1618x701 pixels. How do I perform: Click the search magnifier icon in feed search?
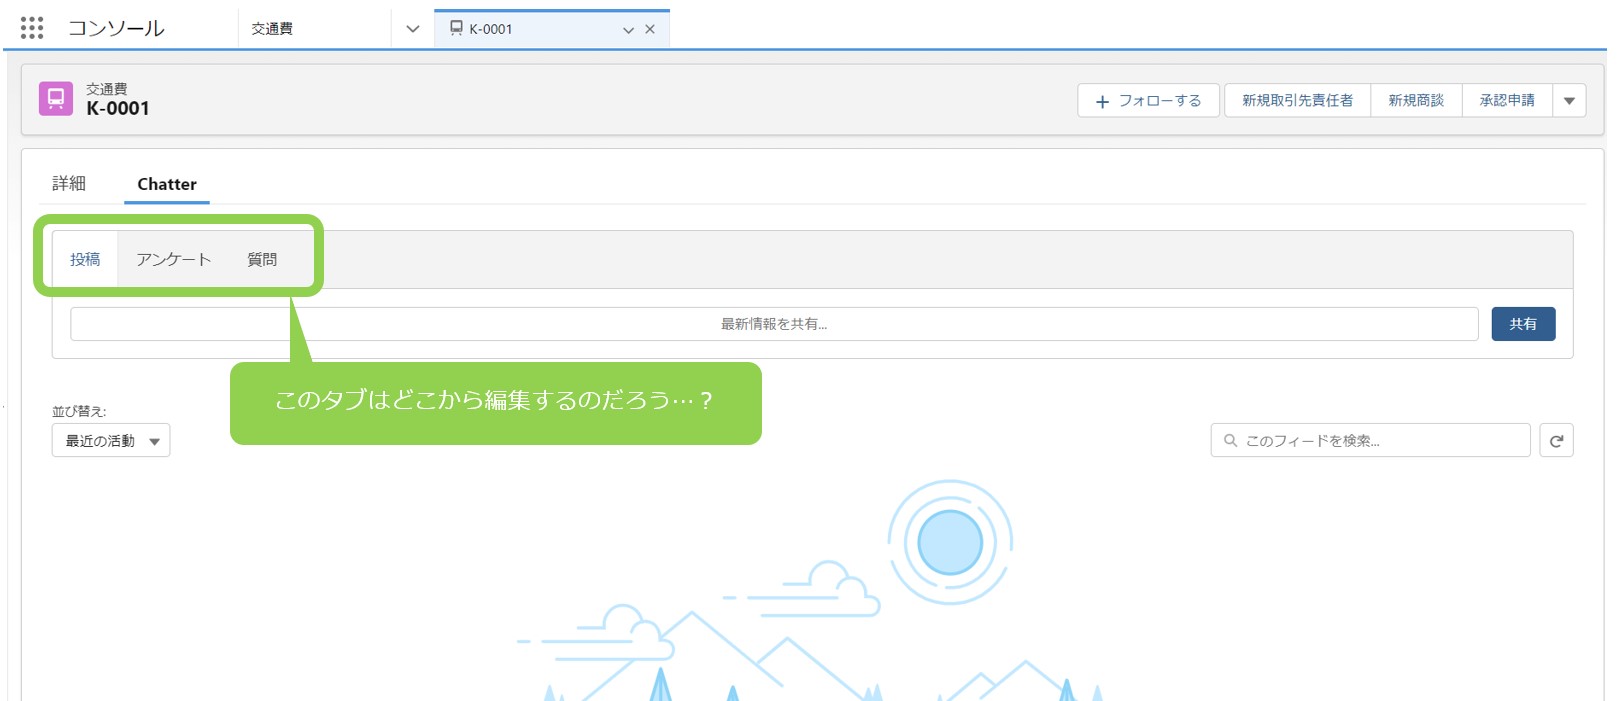pos(1230,441)
